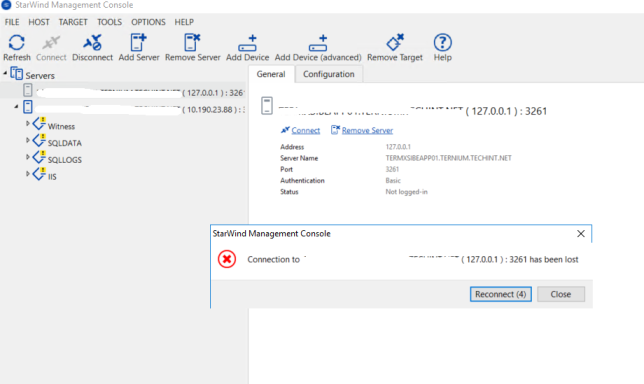Viewport: 644px width, 384px height.
Task: Click the IIS target warning icon
Action: click(39, 174)
